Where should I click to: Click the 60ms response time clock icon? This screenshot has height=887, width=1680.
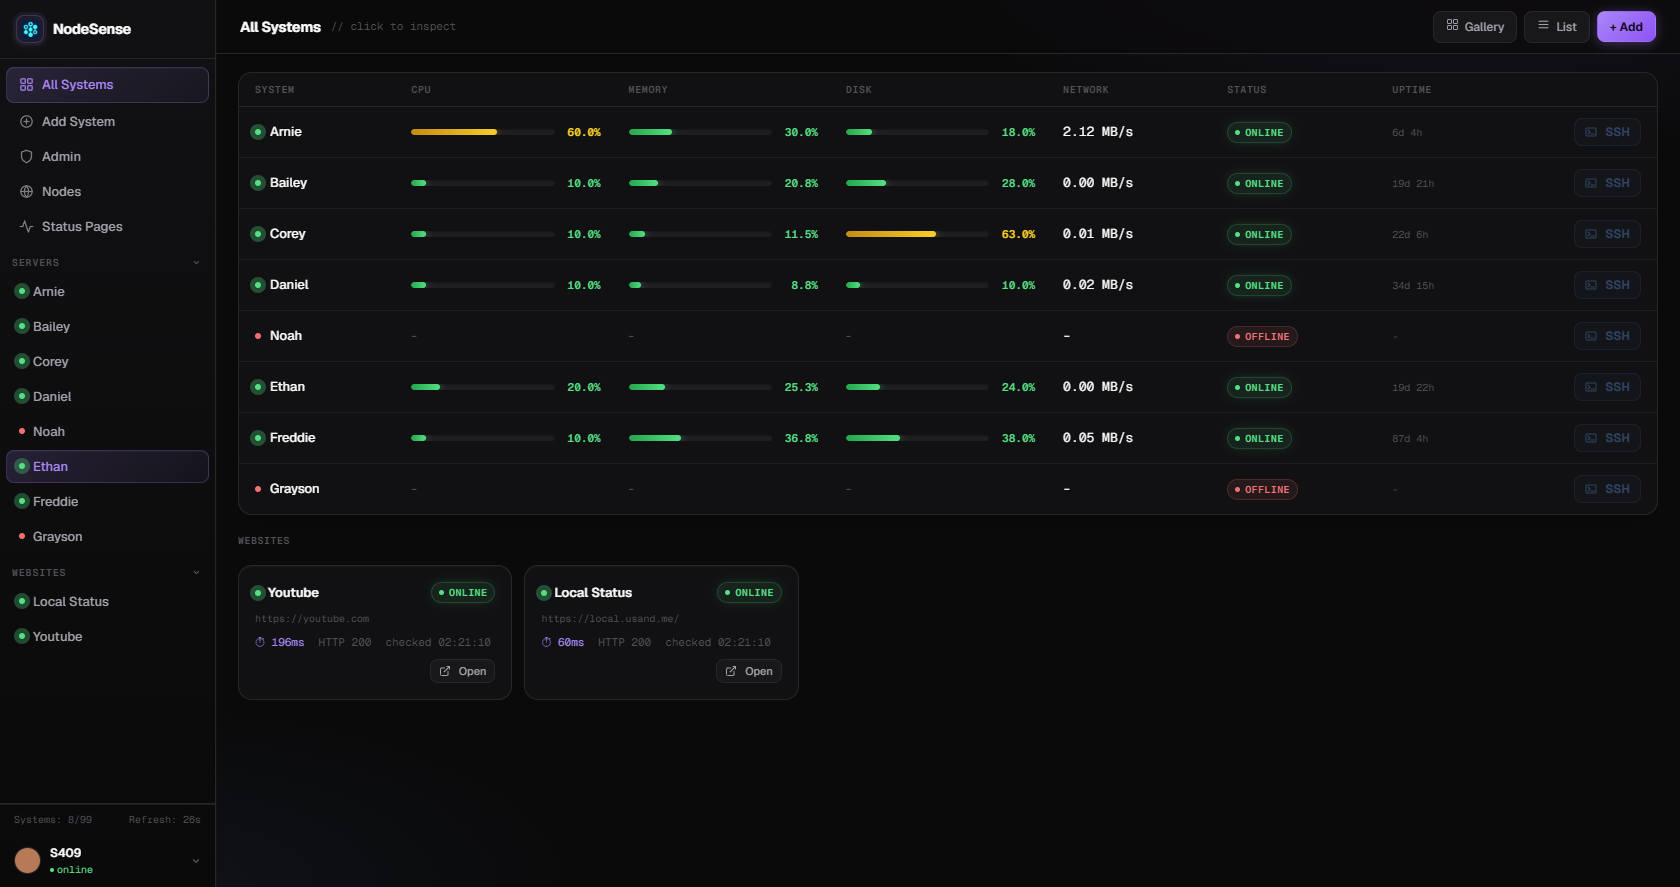point(547,642)
